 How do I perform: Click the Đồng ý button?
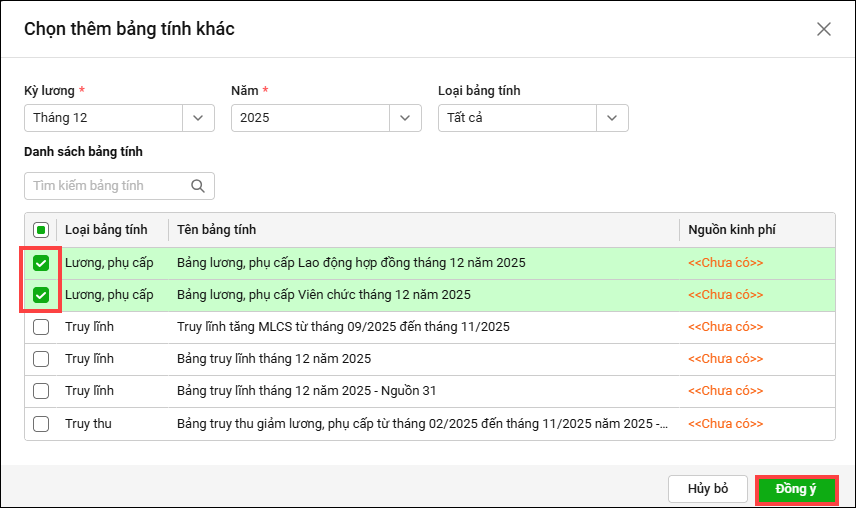[x=796, y=489]
